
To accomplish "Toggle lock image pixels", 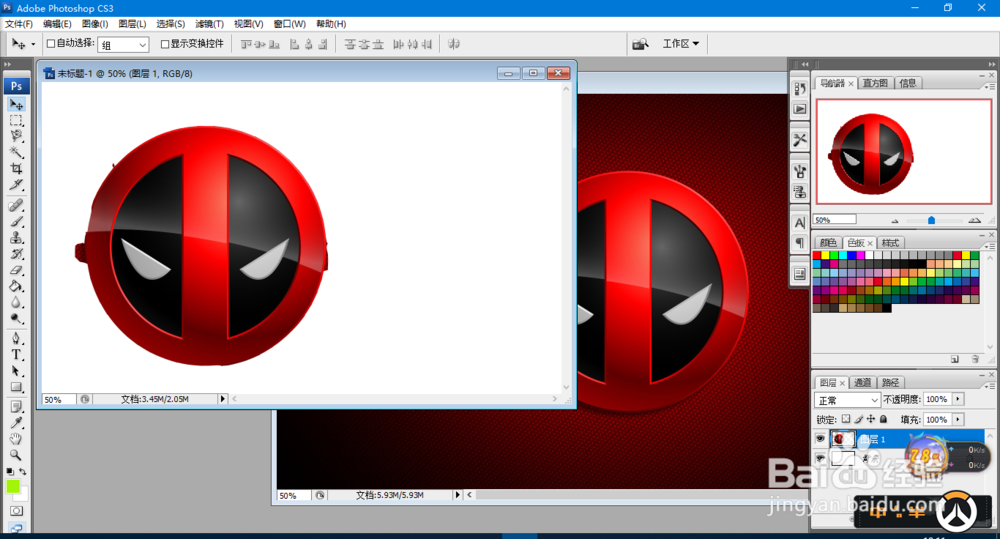I will point(858,419).
